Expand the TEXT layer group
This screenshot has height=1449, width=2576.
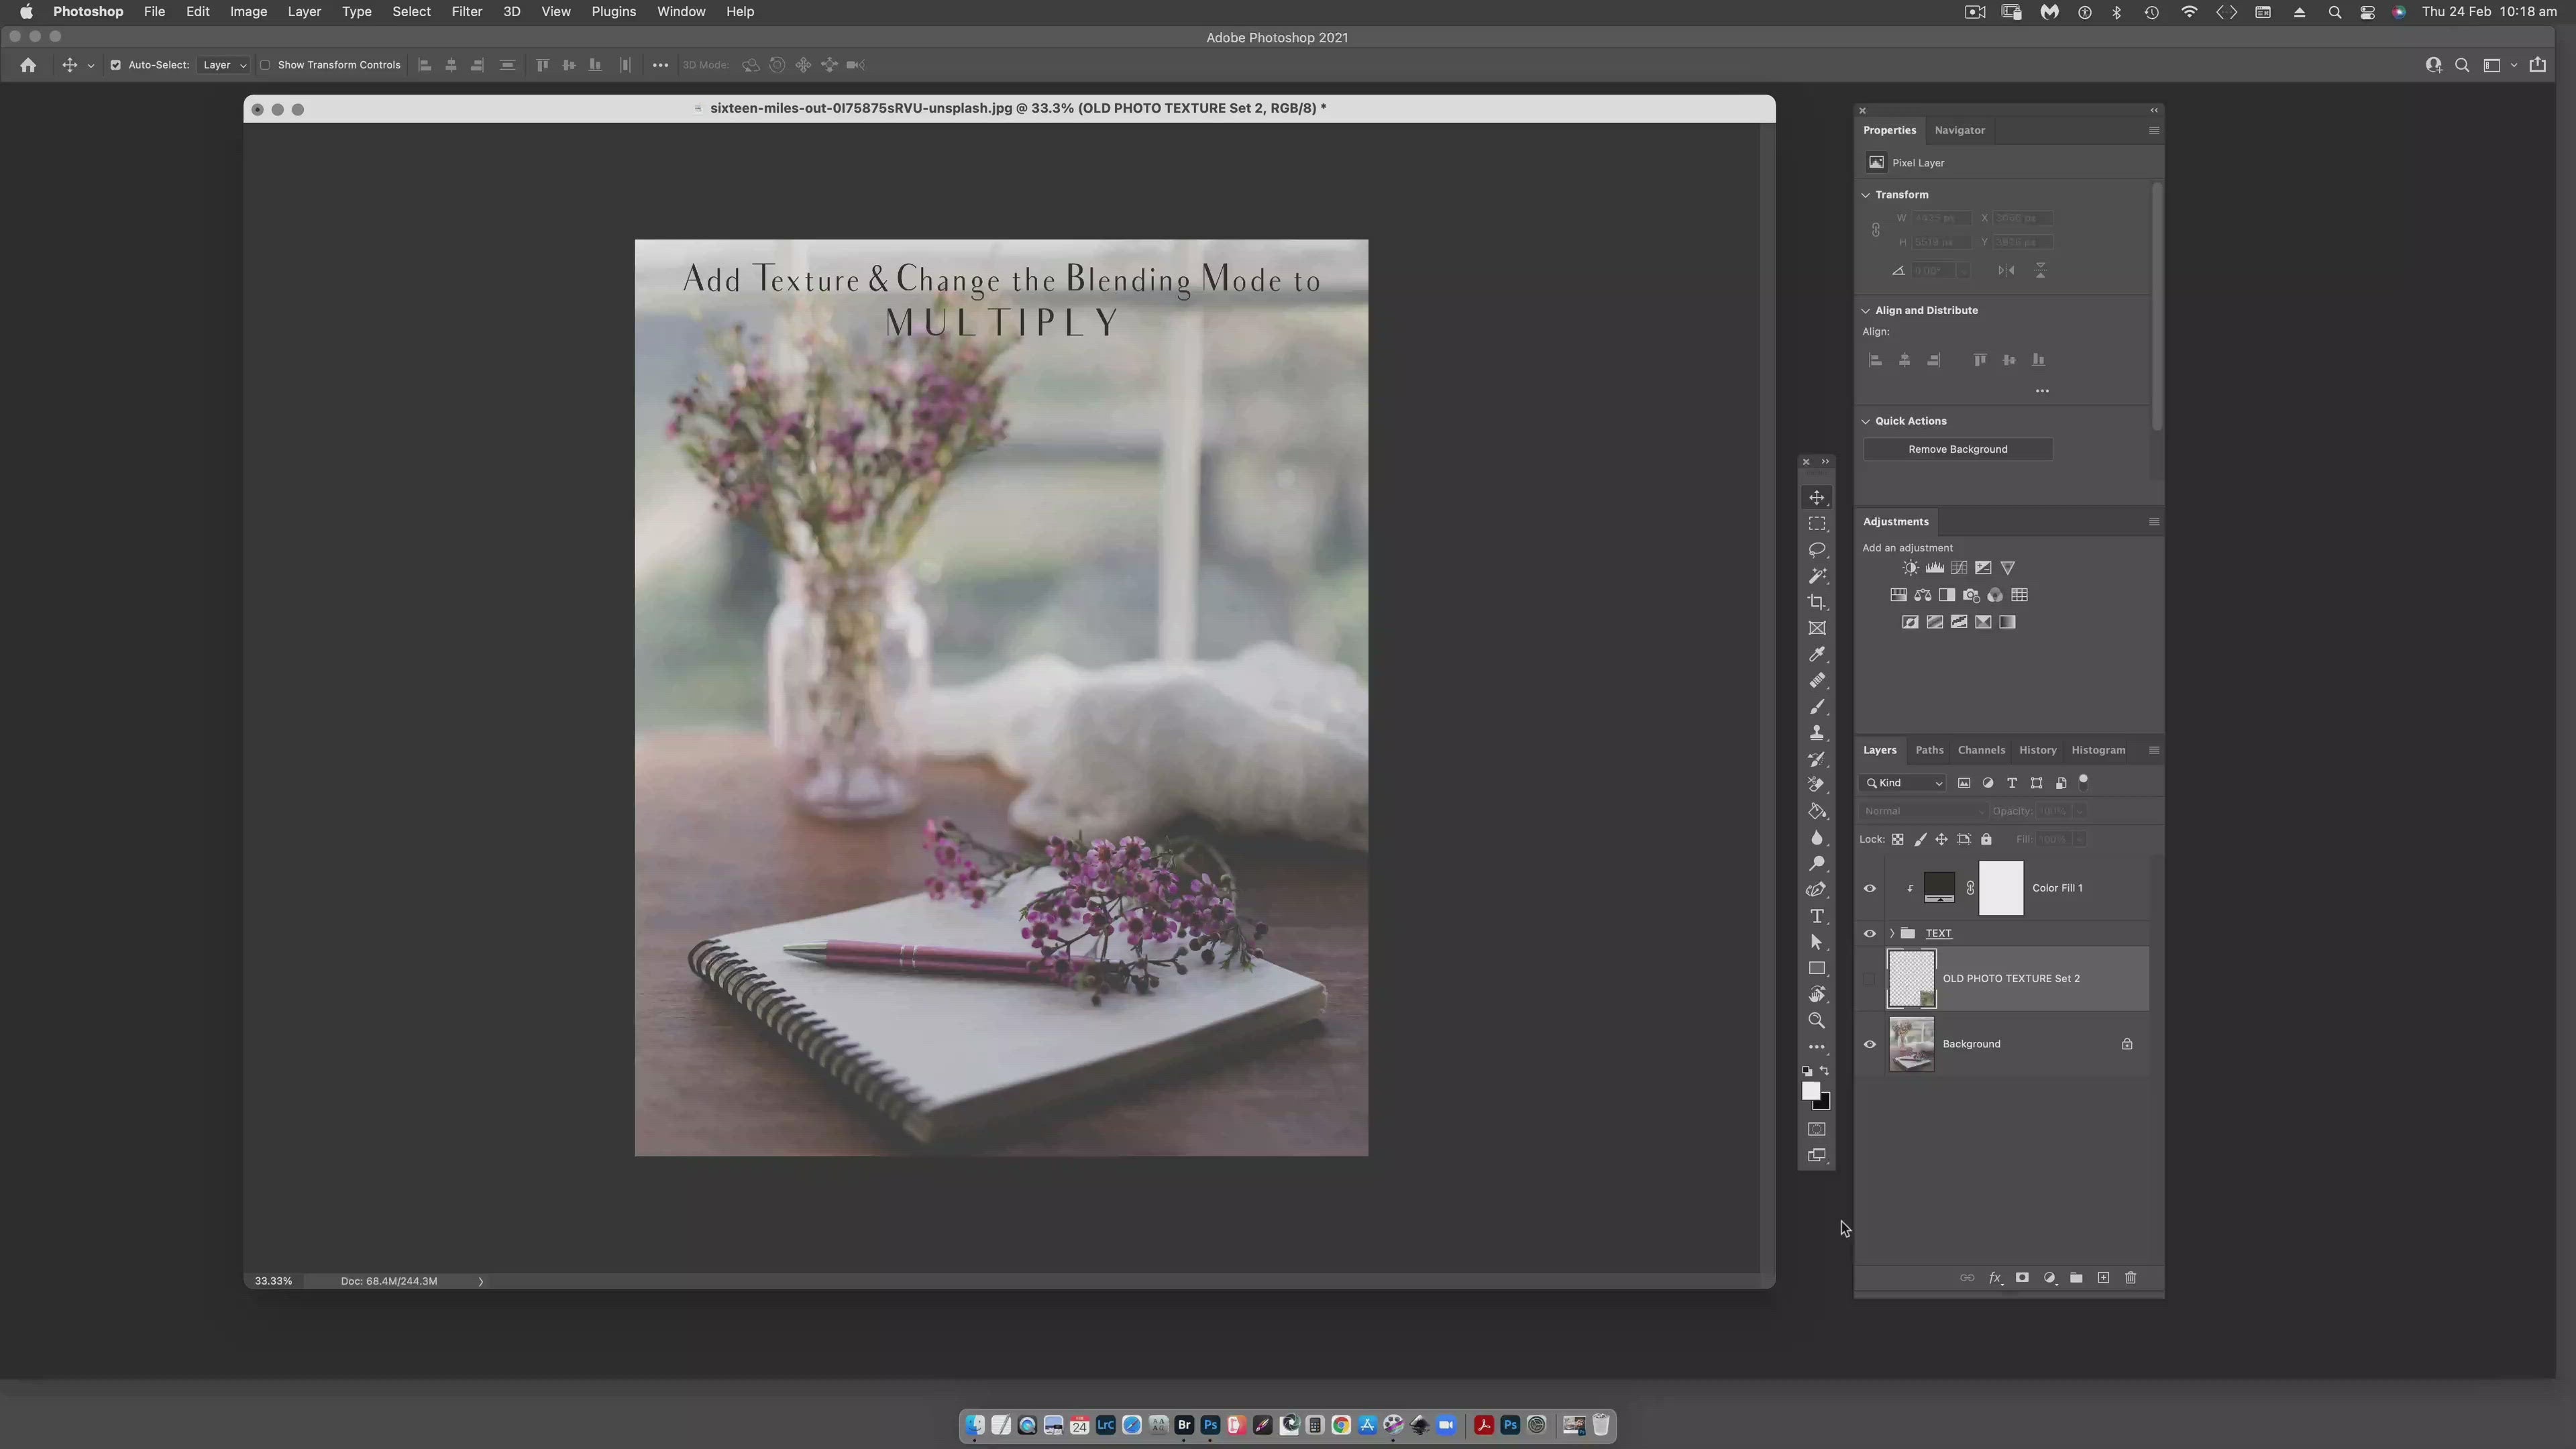coord(1892,933)
